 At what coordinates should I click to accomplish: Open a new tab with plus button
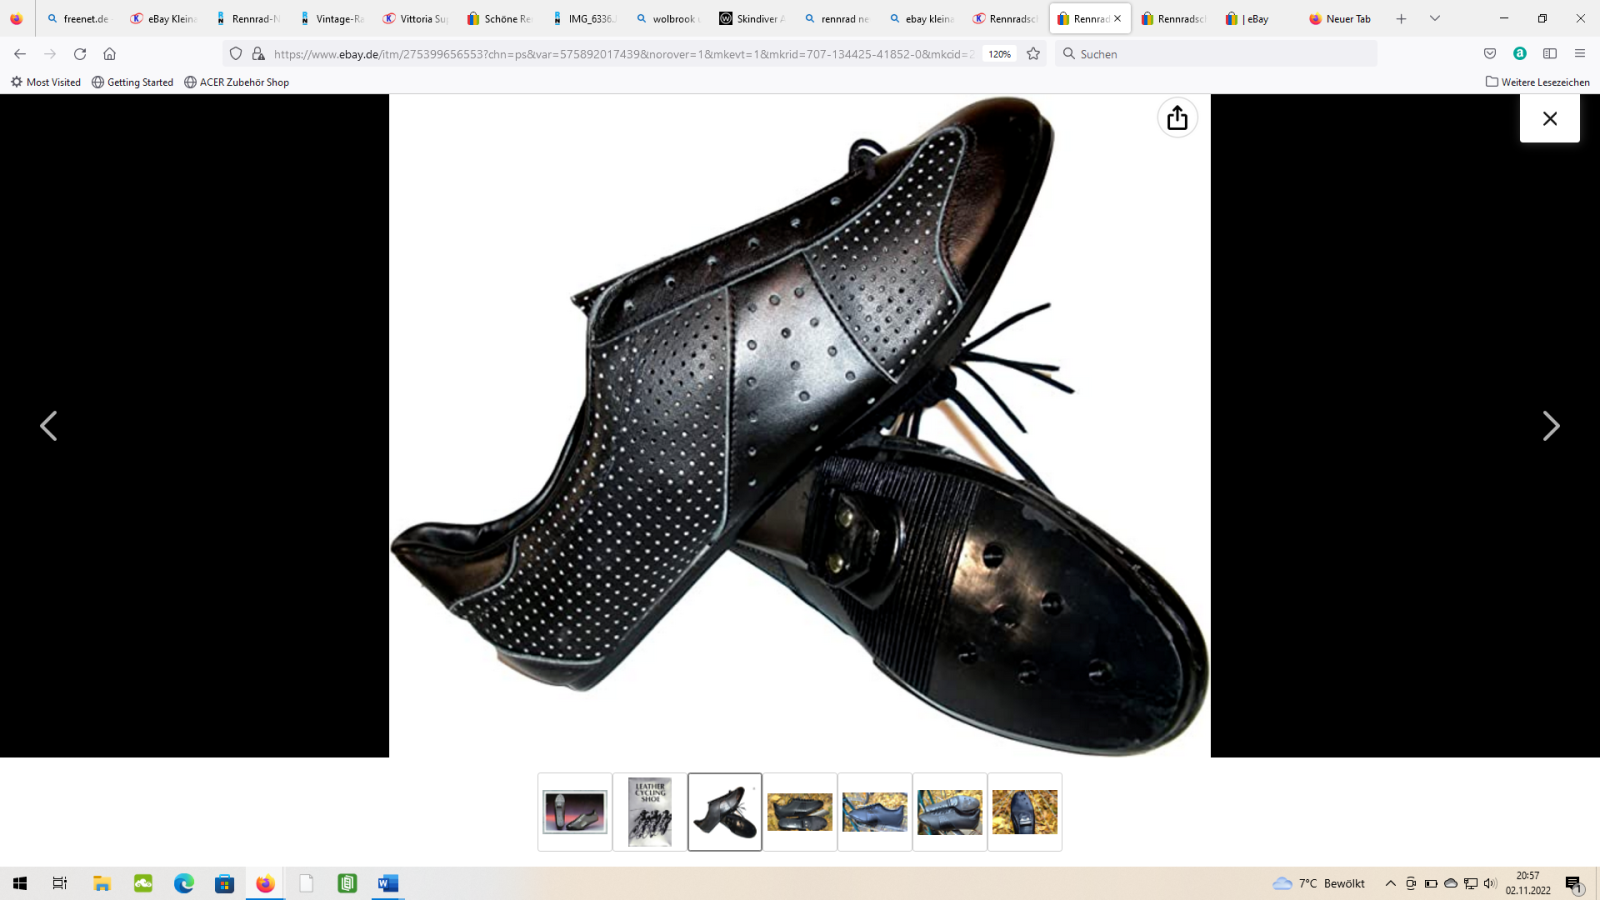1401,19
